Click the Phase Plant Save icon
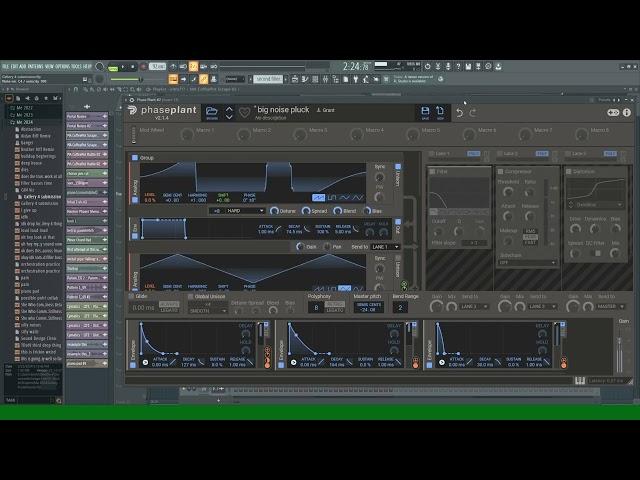Image resolution: width=640 pixels, height=480 pixels. pos(425,111)
